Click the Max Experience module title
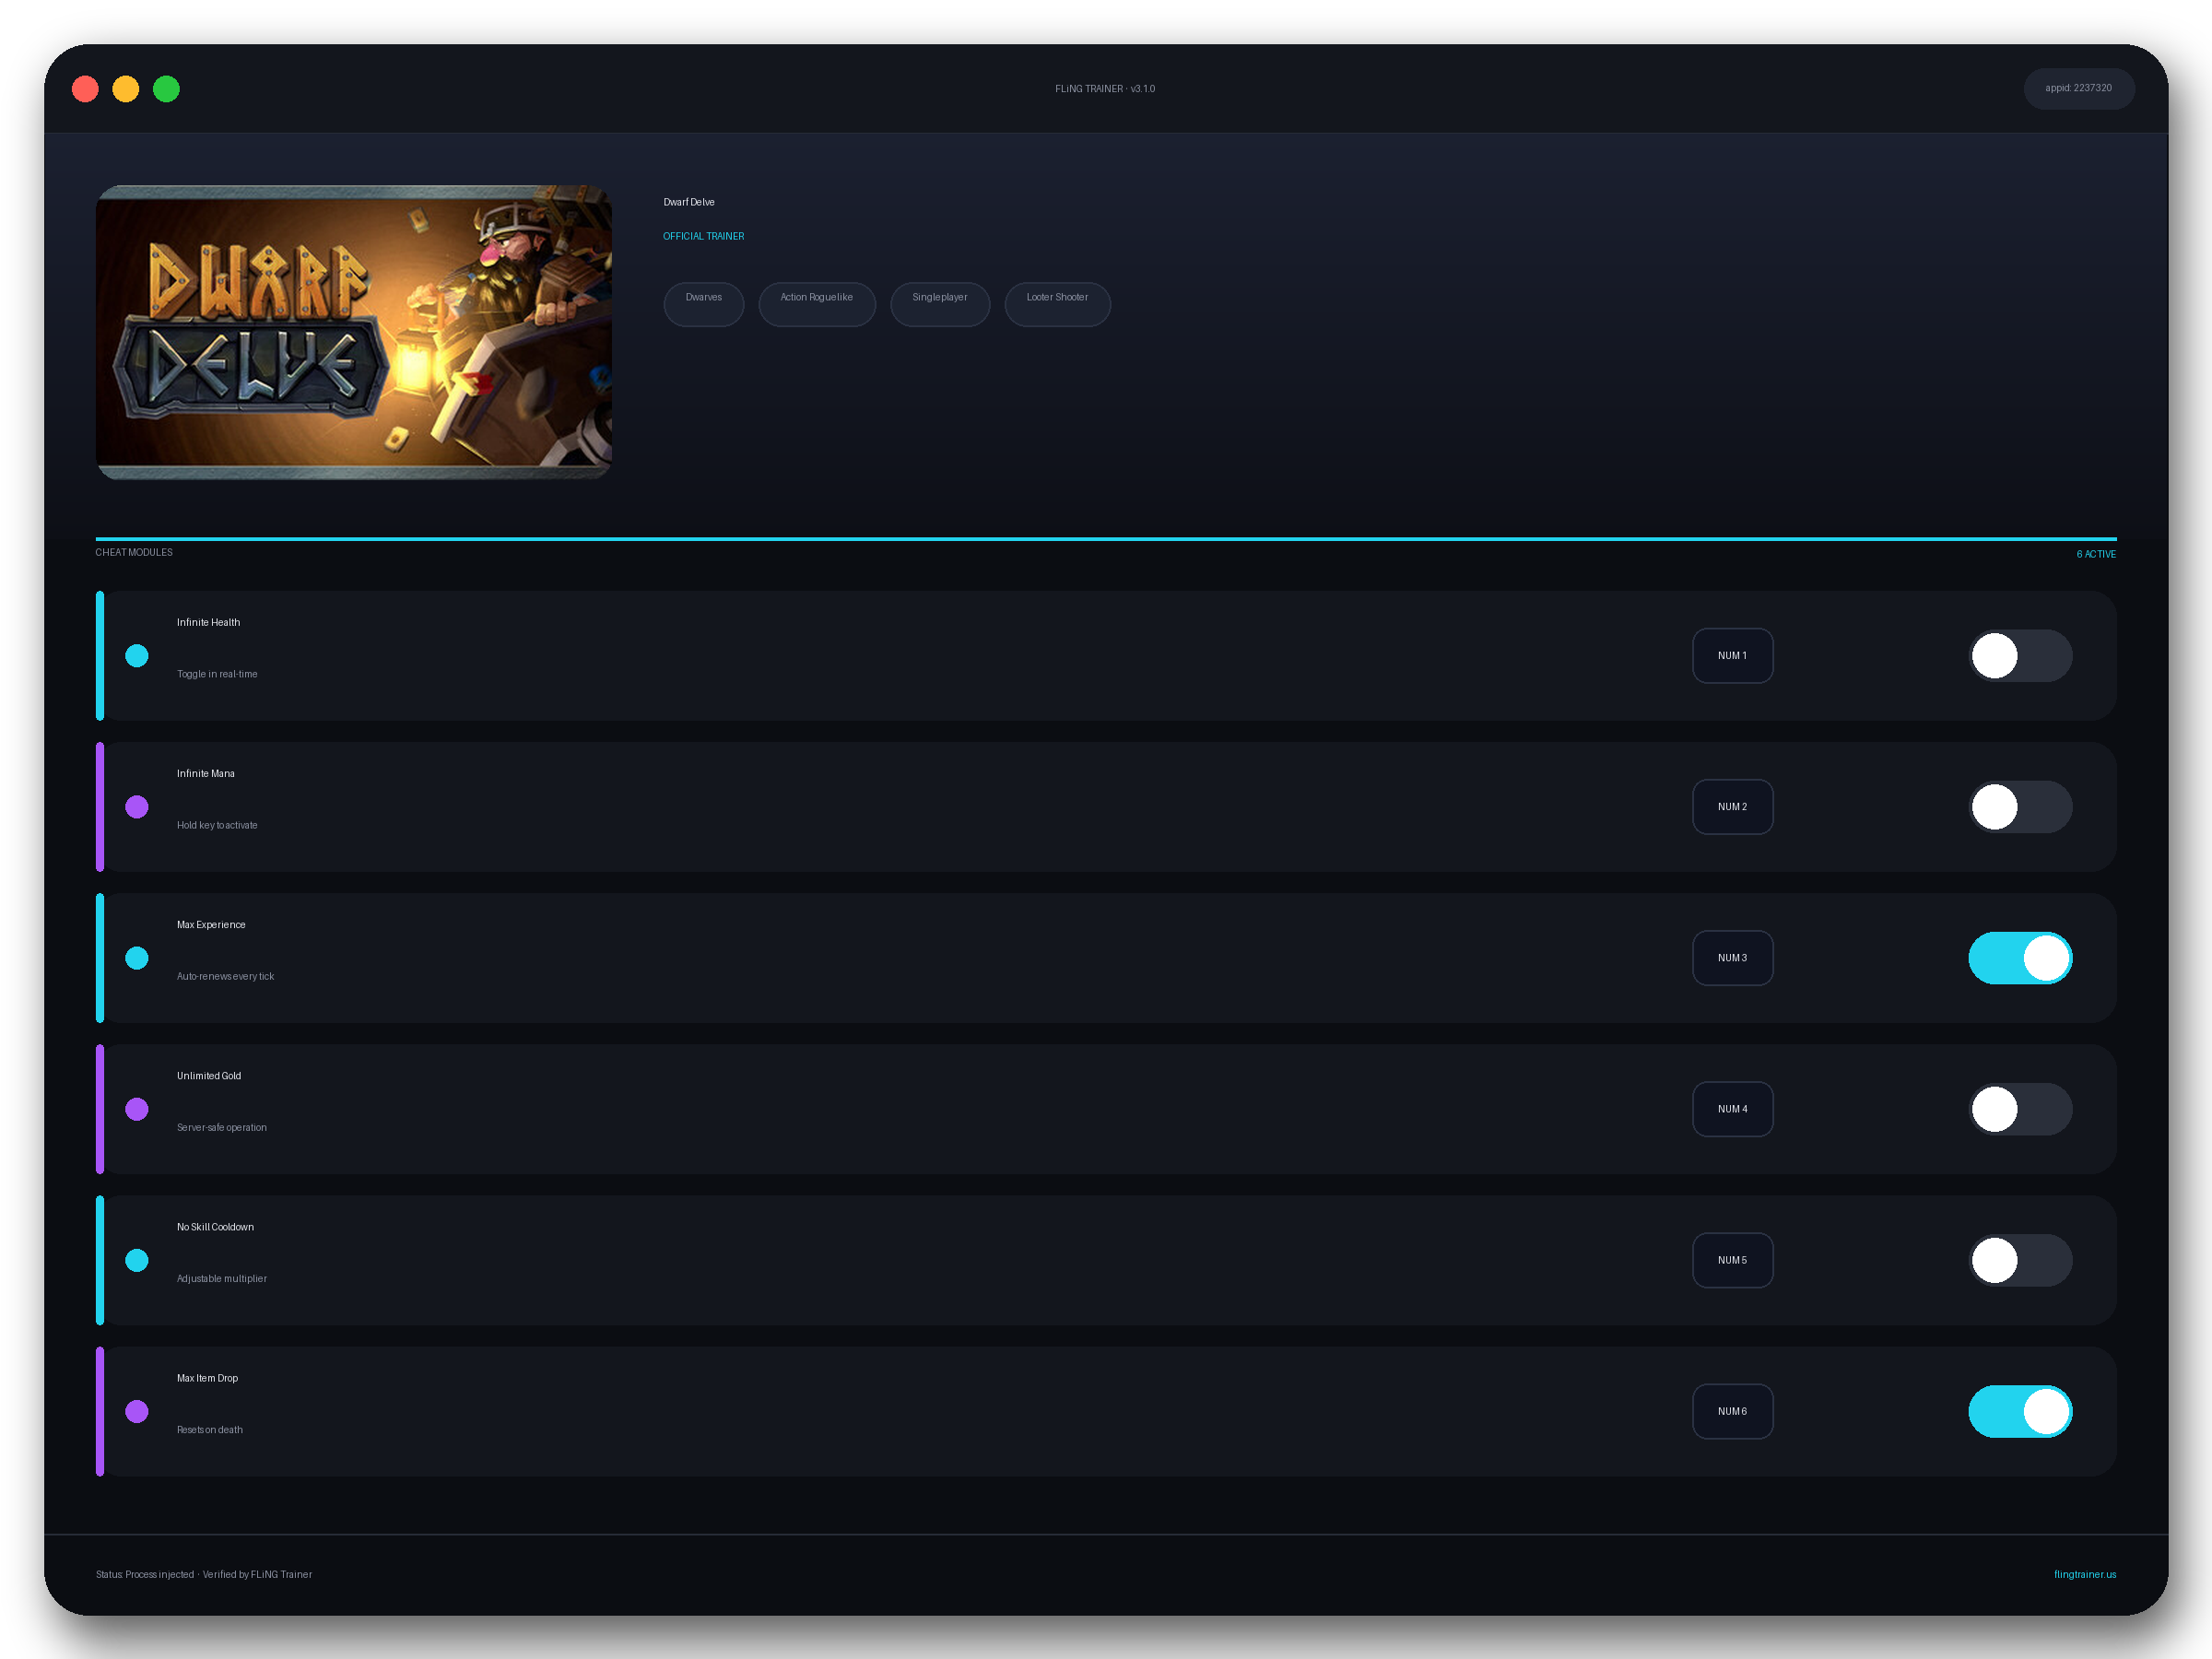Screen dimensions: 2212x1659 (211, 924)
